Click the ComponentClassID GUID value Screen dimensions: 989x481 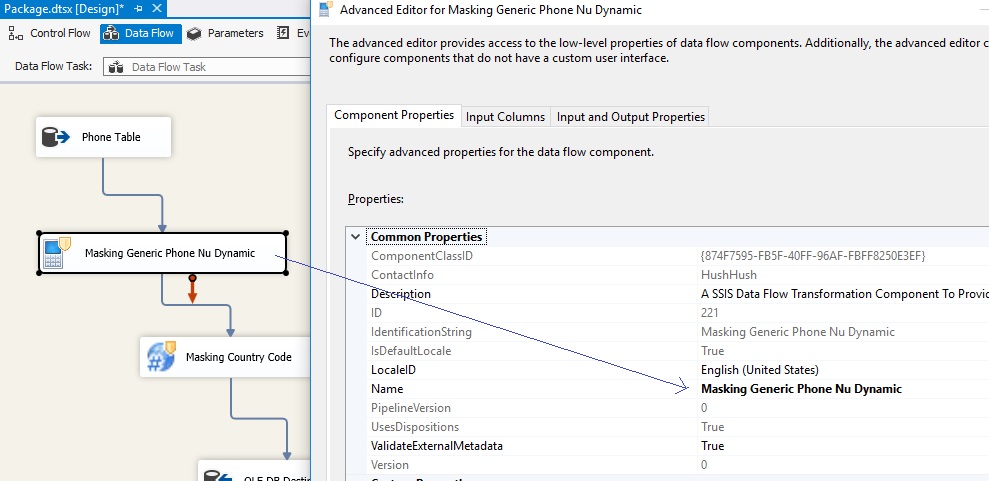pos(813,256)
